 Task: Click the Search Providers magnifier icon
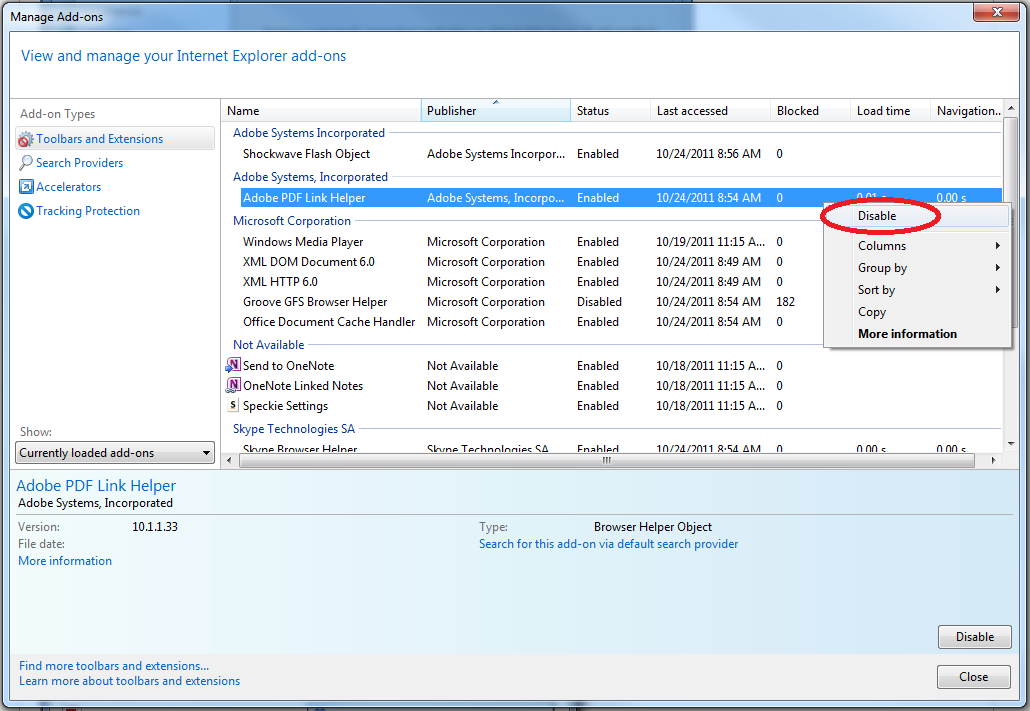26,162
